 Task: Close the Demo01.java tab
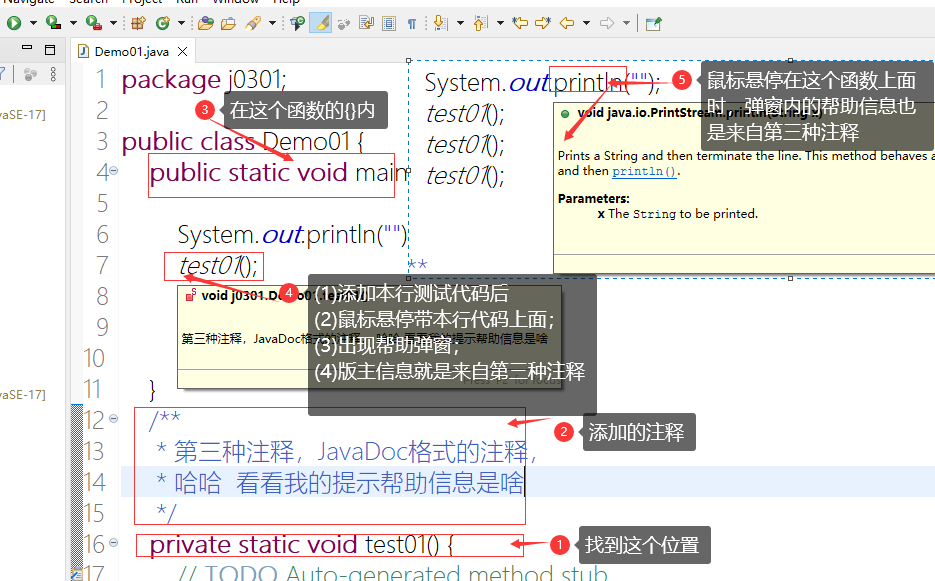point(182,51)
